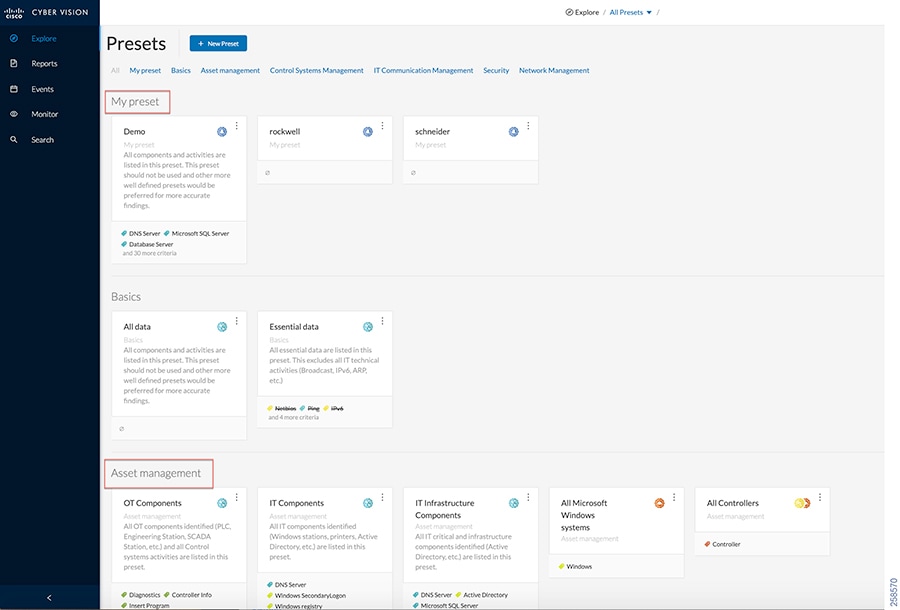This screenshot has width=900, height=610.
Task: Open the All Controllers preset title
Action: [x=732, y=503]
